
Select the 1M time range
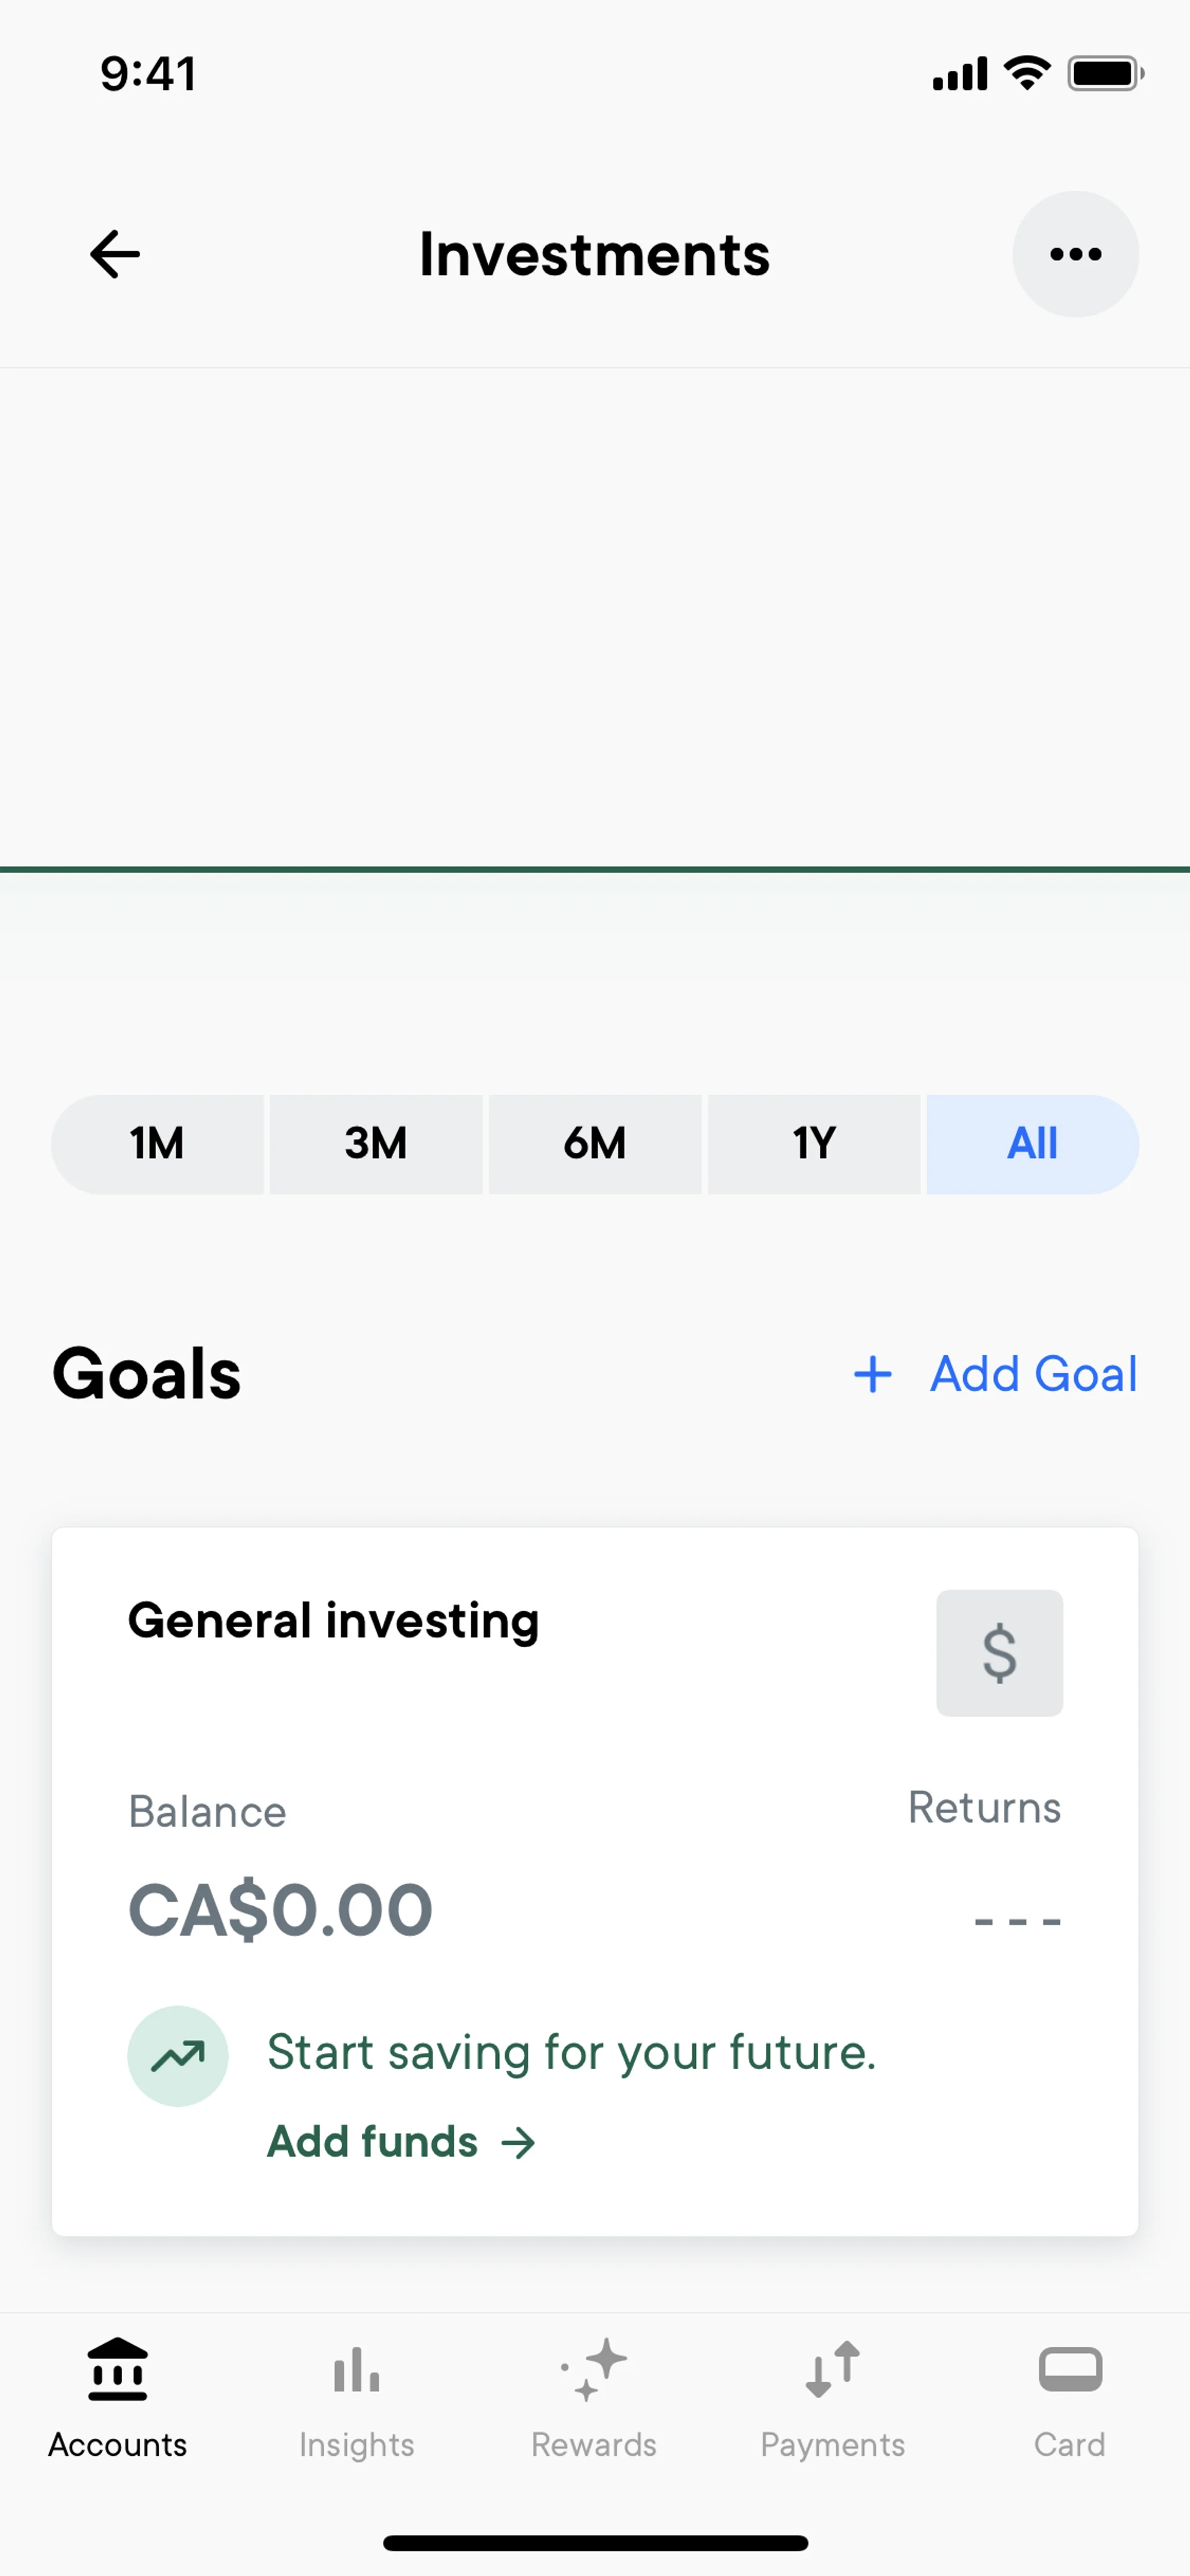pos(157,1144)
